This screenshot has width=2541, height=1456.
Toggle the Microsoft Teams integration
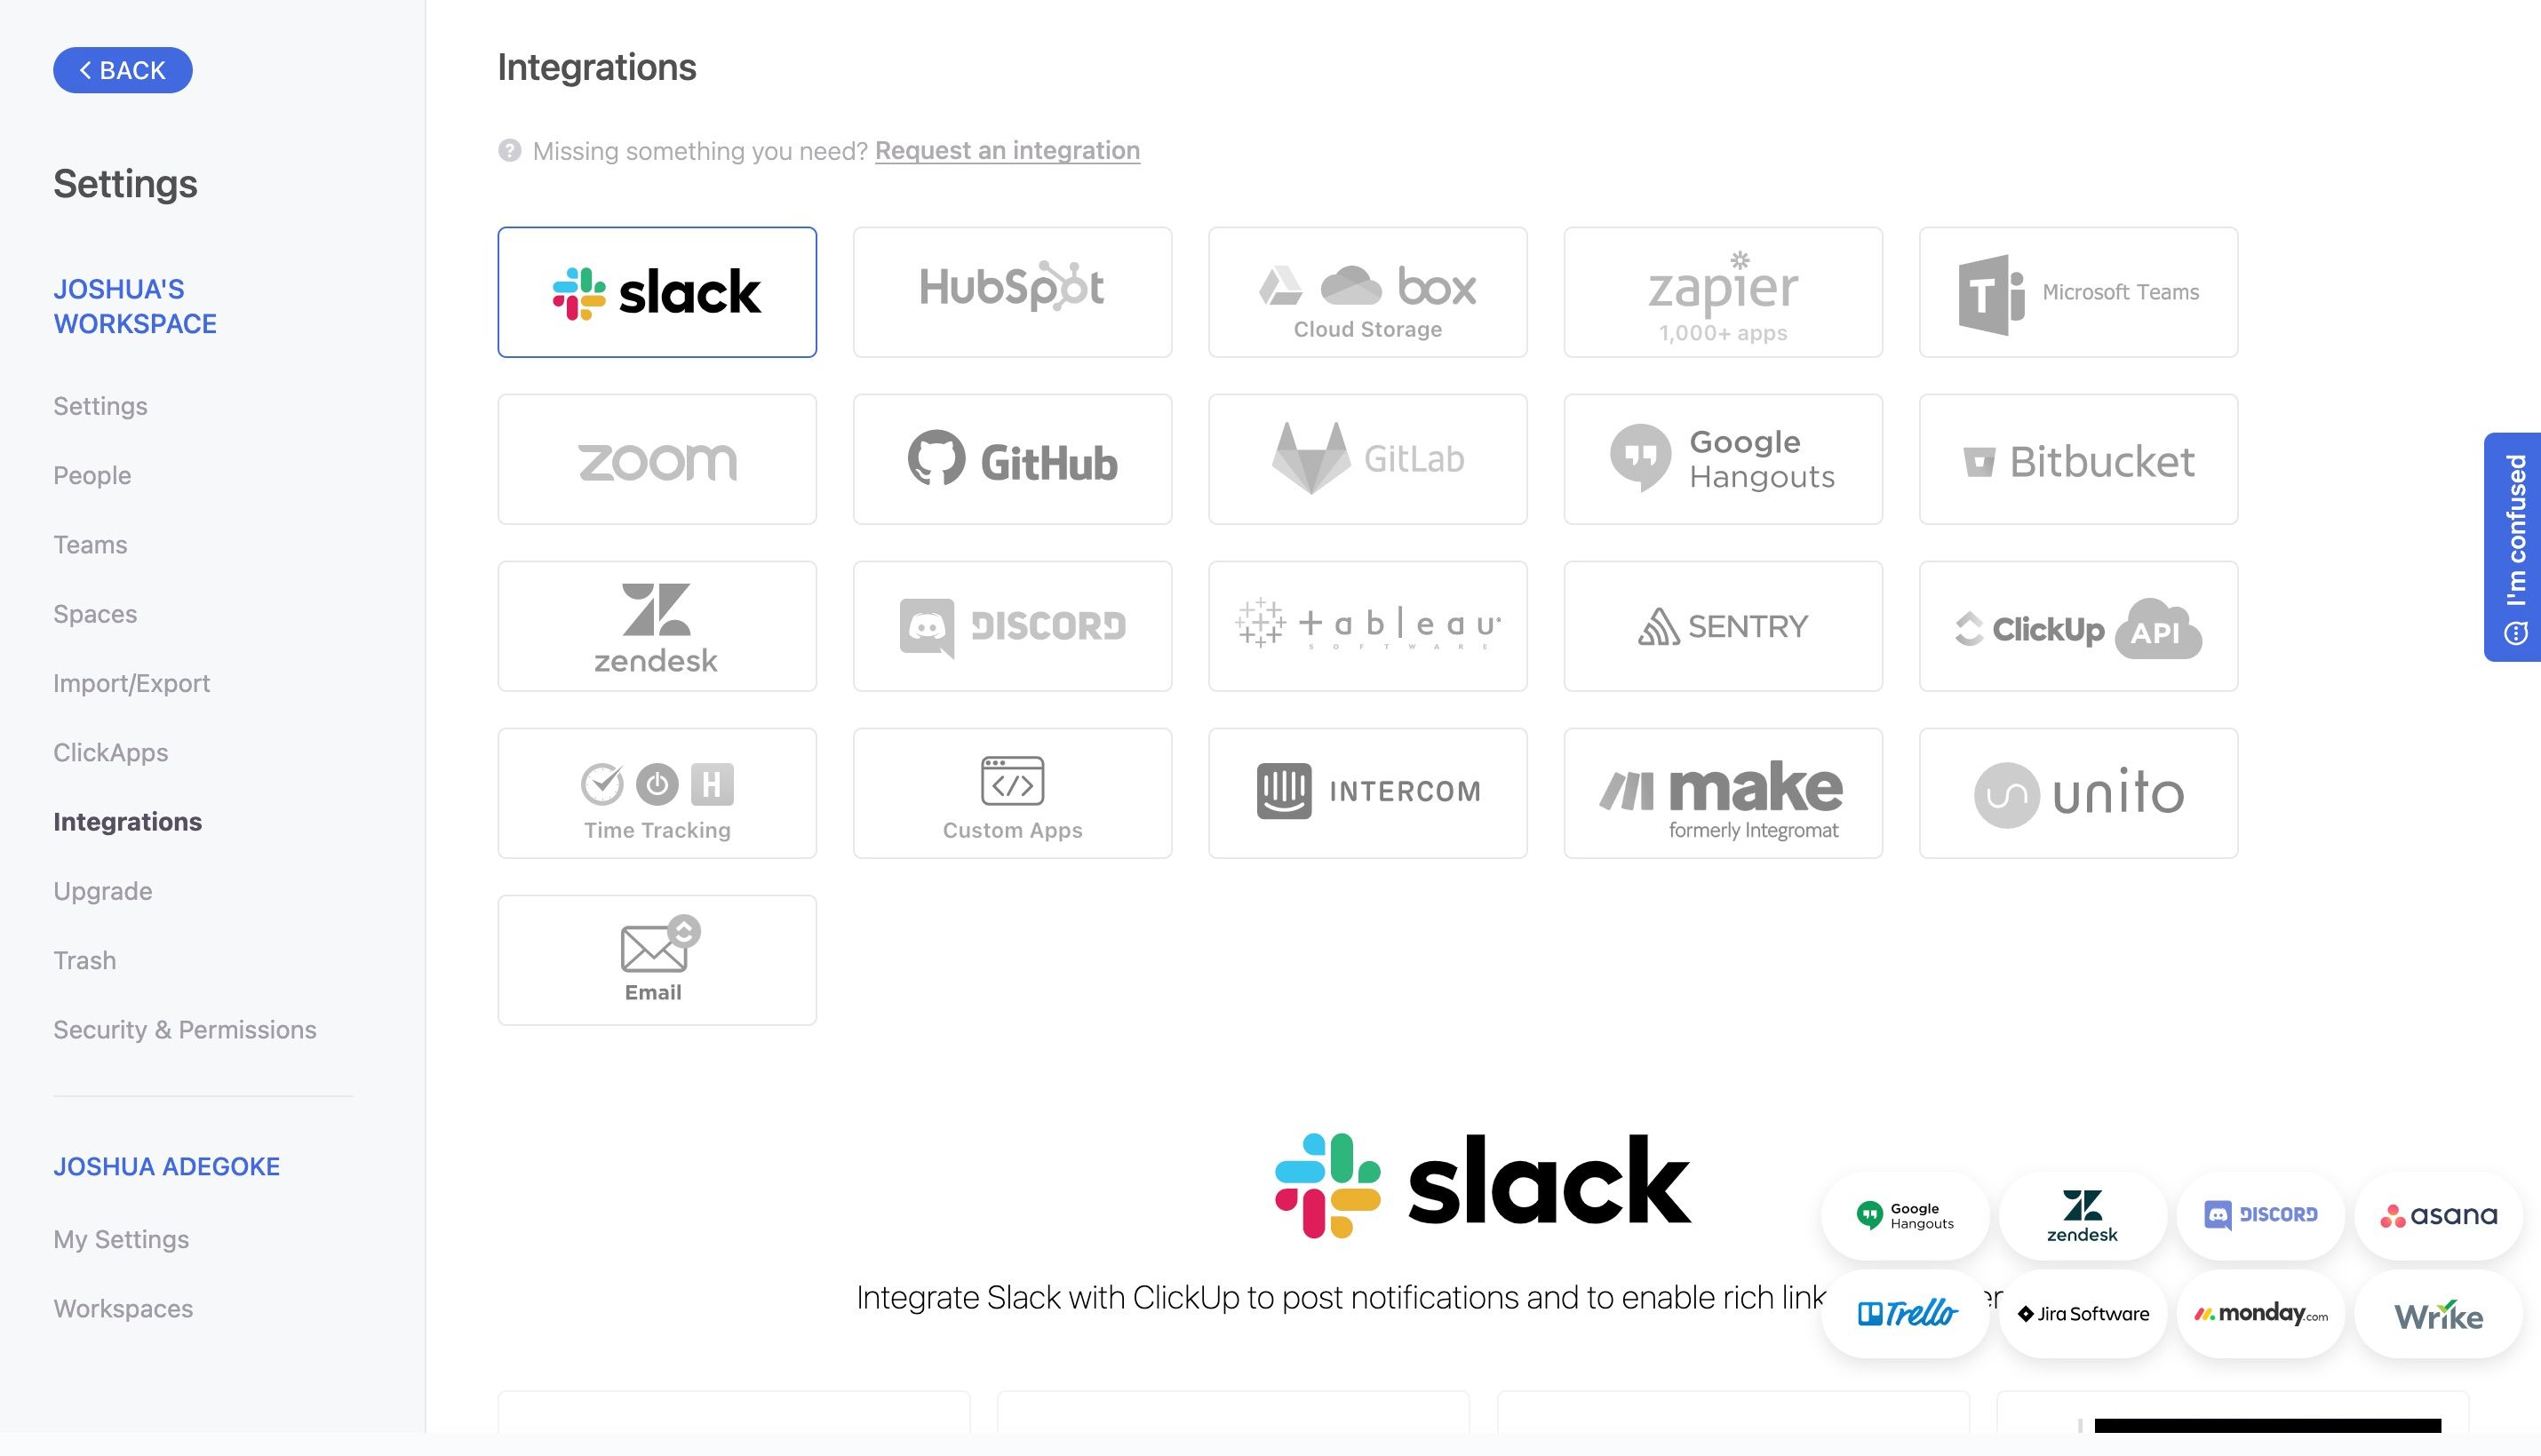2078,291
